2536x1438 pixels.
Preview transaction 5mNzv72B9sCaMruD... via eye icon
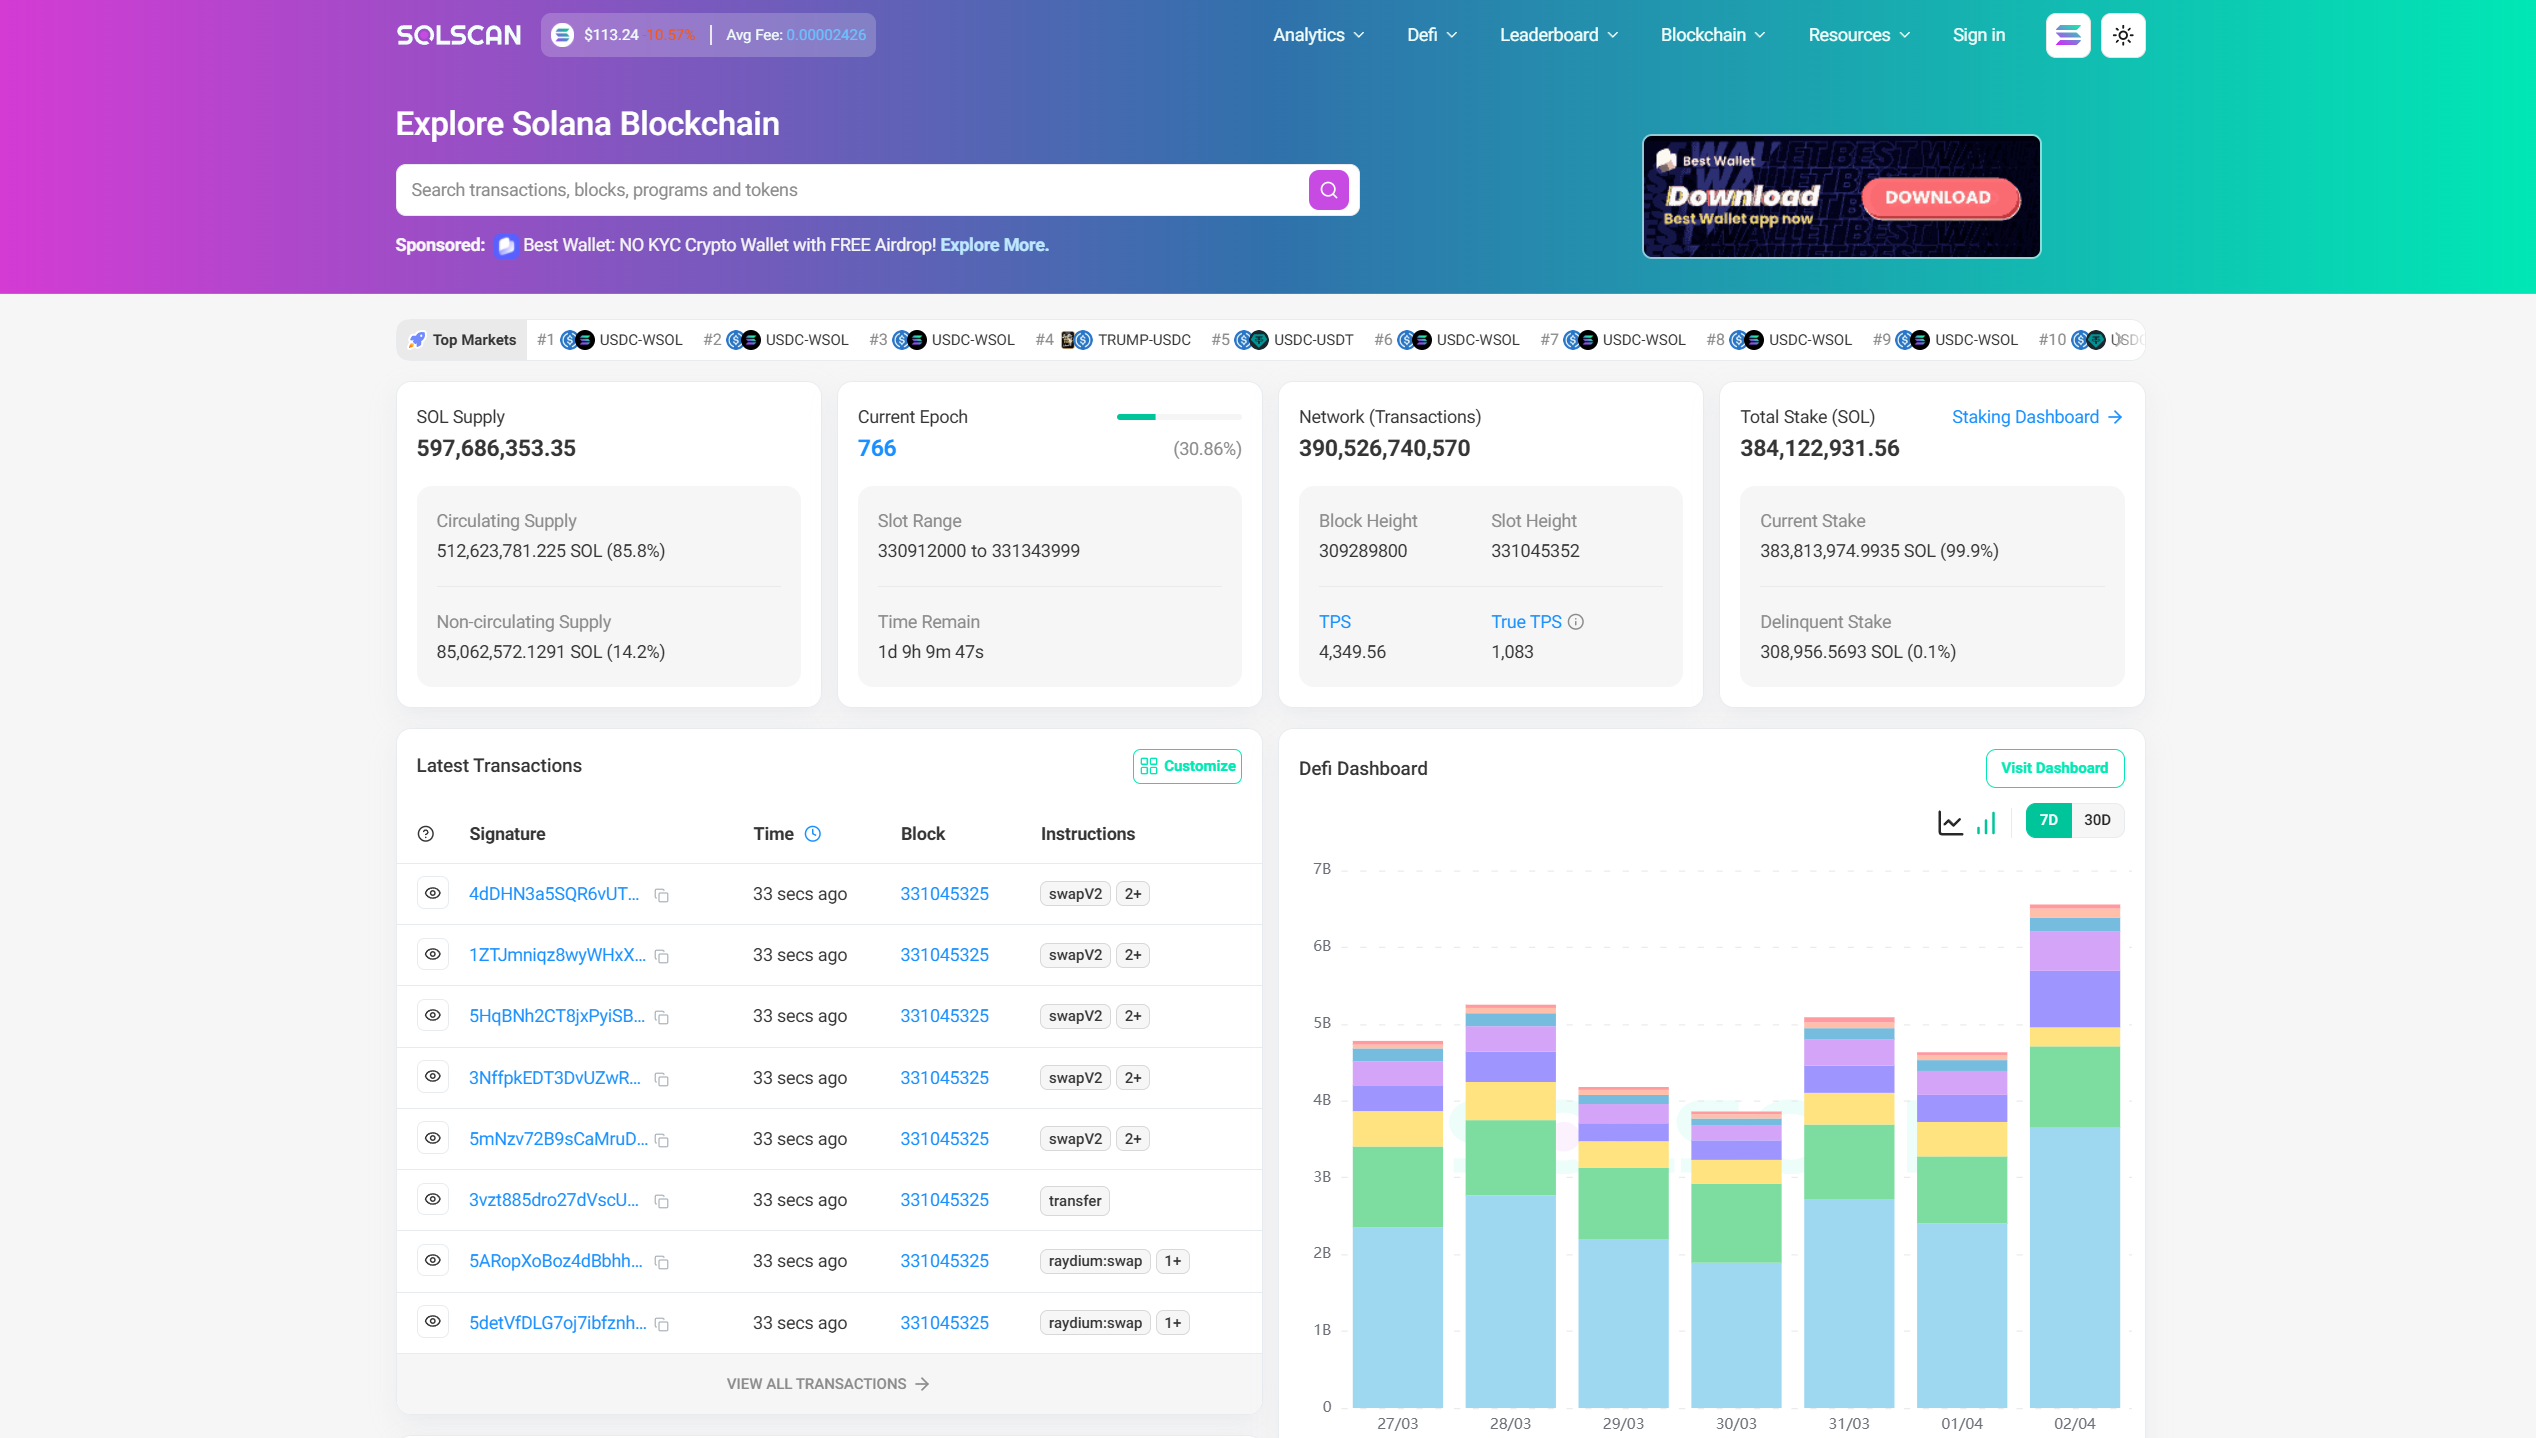(x=433, y=1138)
